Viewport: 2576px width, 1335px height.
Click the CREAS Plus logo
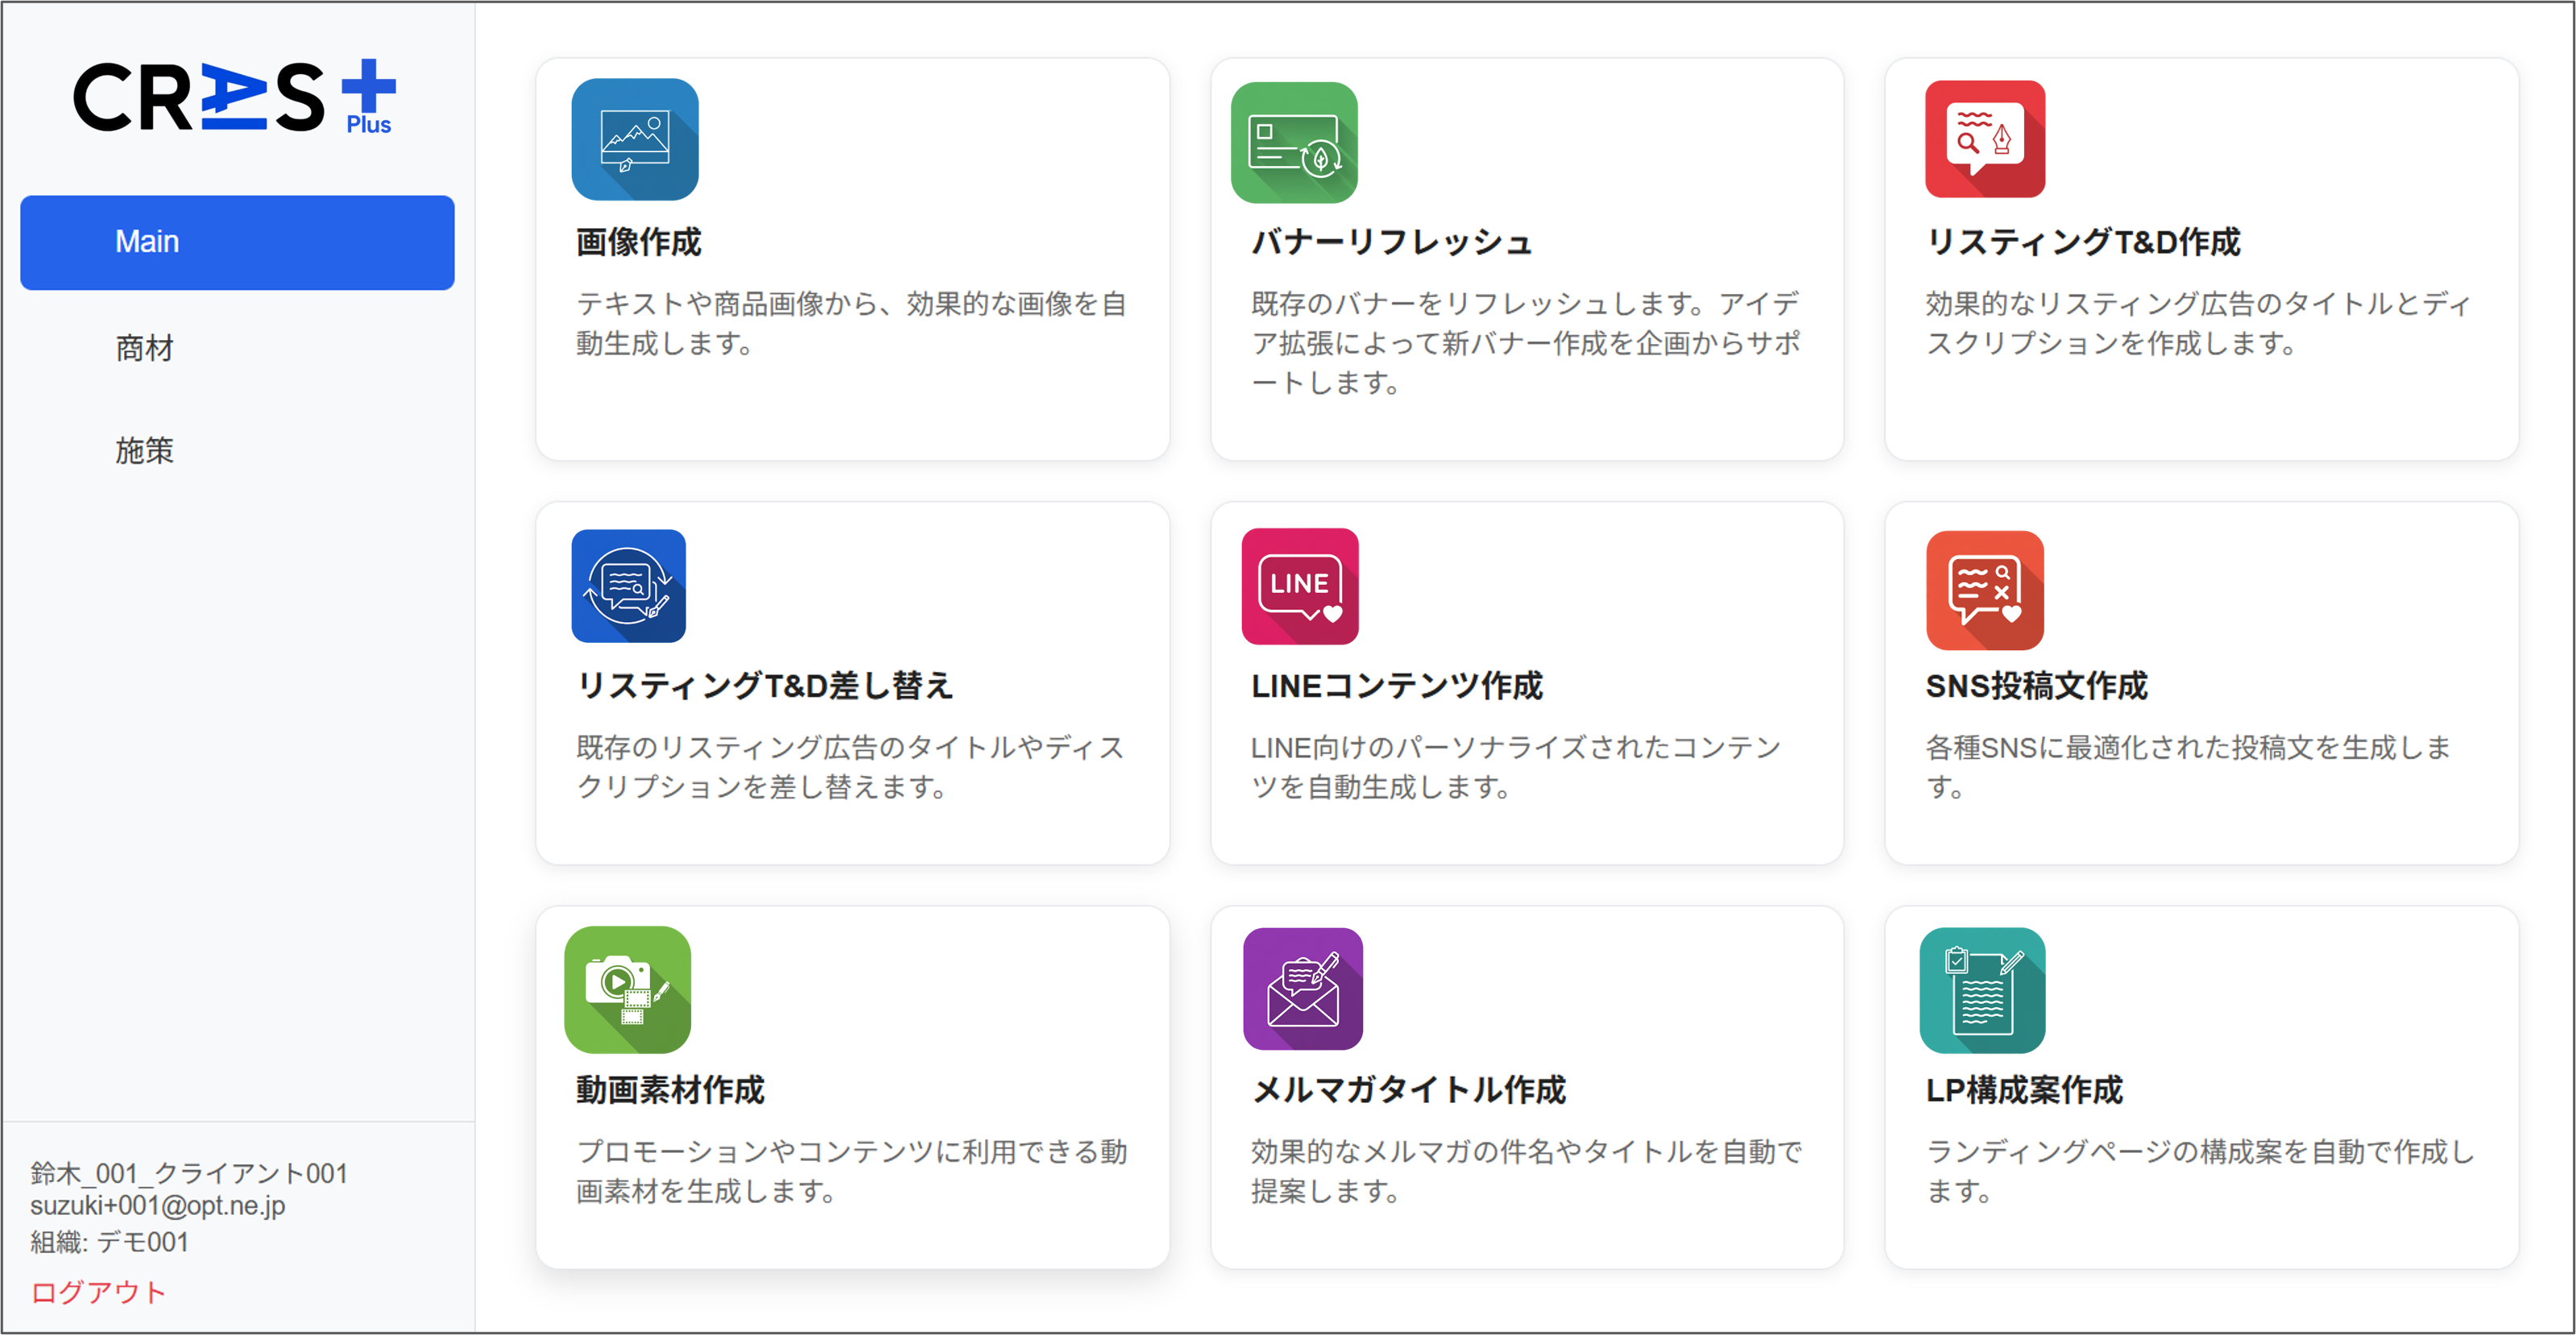click(x=235, y=97)
